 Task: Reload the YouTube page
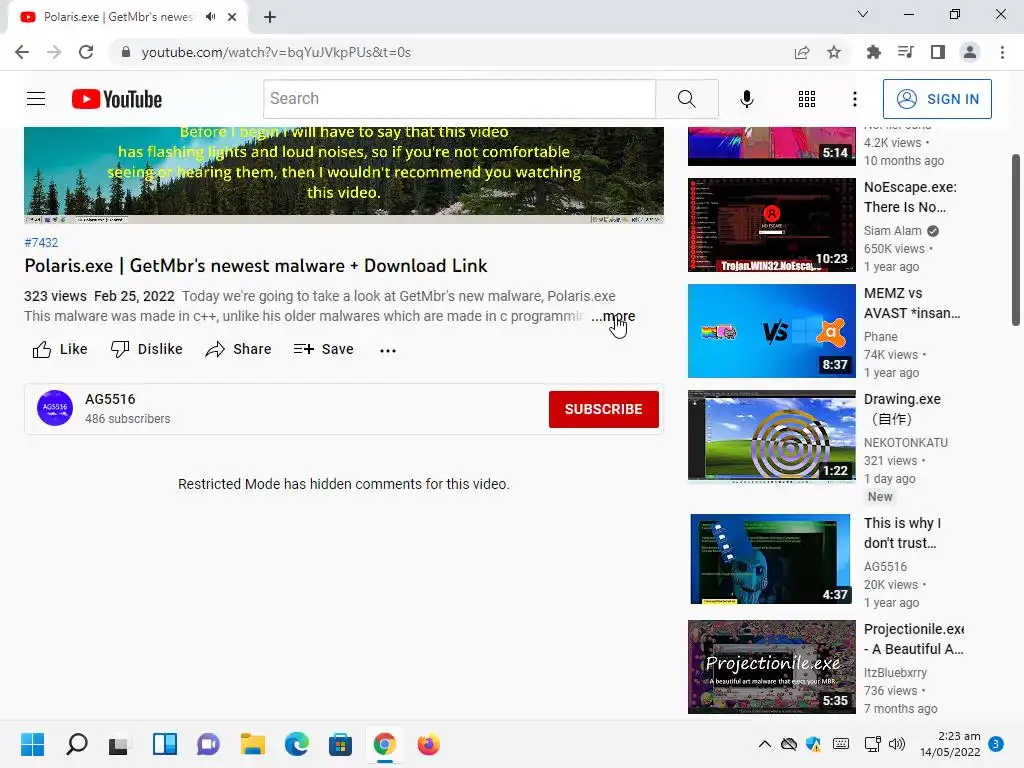point(86,52)
